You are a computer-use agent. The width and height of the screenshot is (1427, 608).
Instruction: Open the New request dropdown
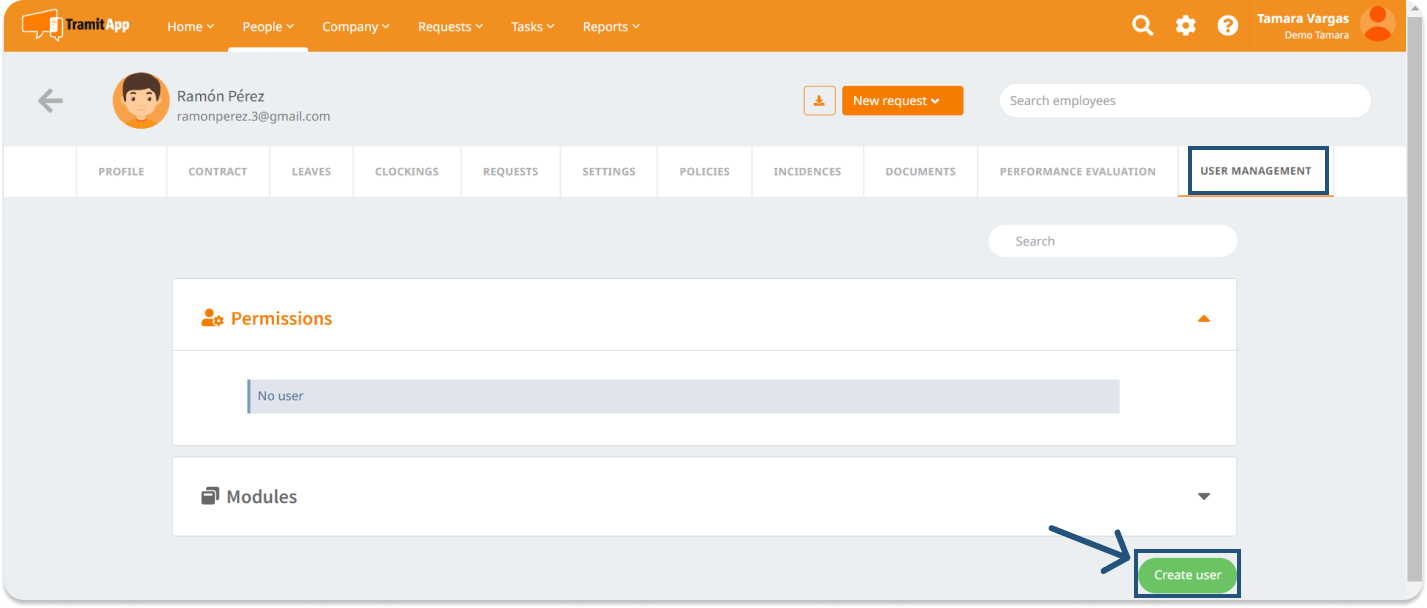pos(902,101)
